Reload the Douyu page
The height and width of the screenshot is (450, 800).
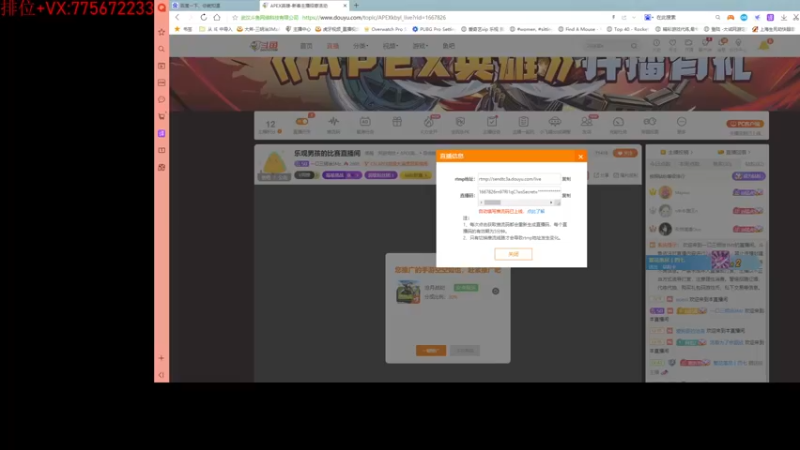[204, 17]
